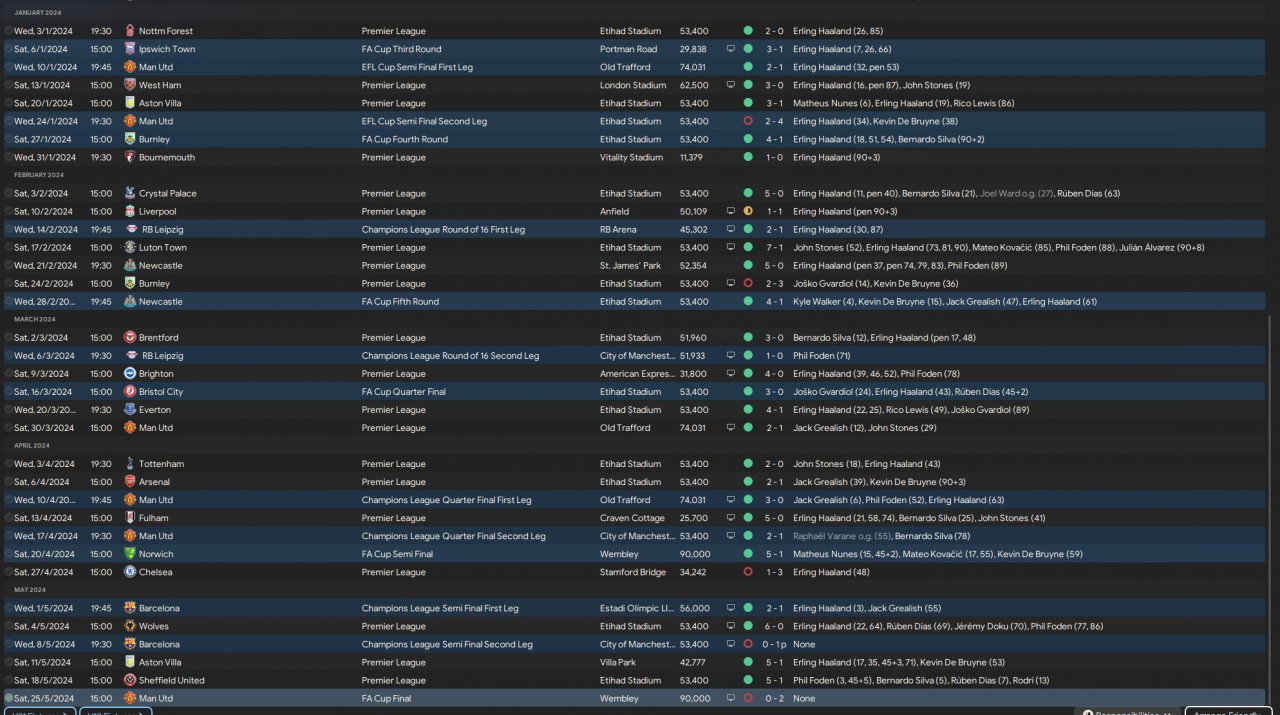Open the 1 - 3 result against Chelsea
1280x715 pixels.
click(774, 572)
